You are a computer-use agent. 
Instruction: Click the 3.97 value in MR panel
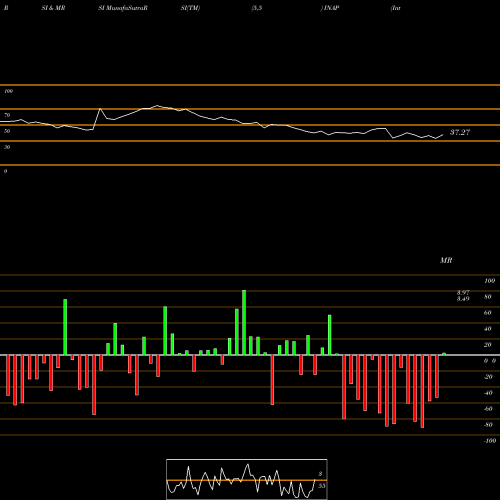(463, 292)
